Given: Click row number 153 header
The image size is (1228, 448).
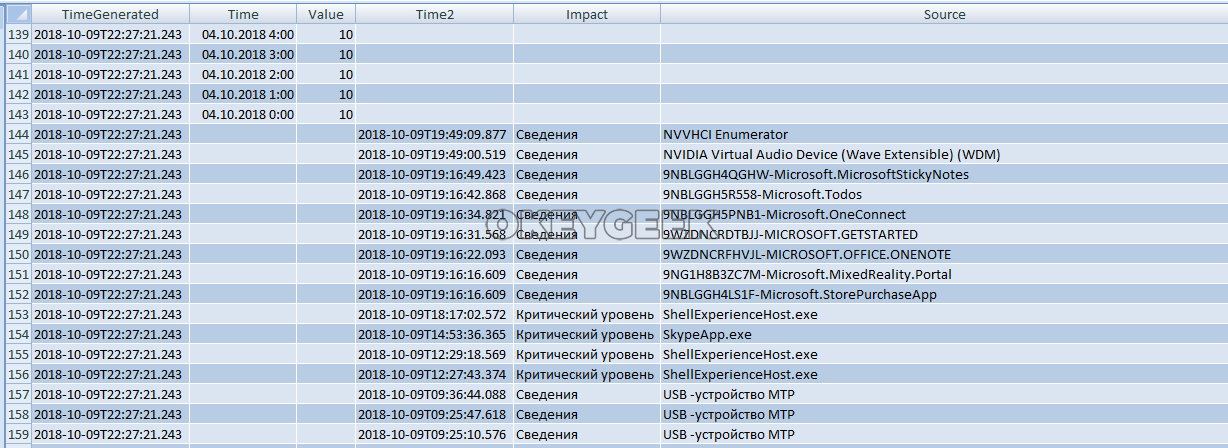Looking at the screenshot, I should pyautogui.click(x=17, y=314).
